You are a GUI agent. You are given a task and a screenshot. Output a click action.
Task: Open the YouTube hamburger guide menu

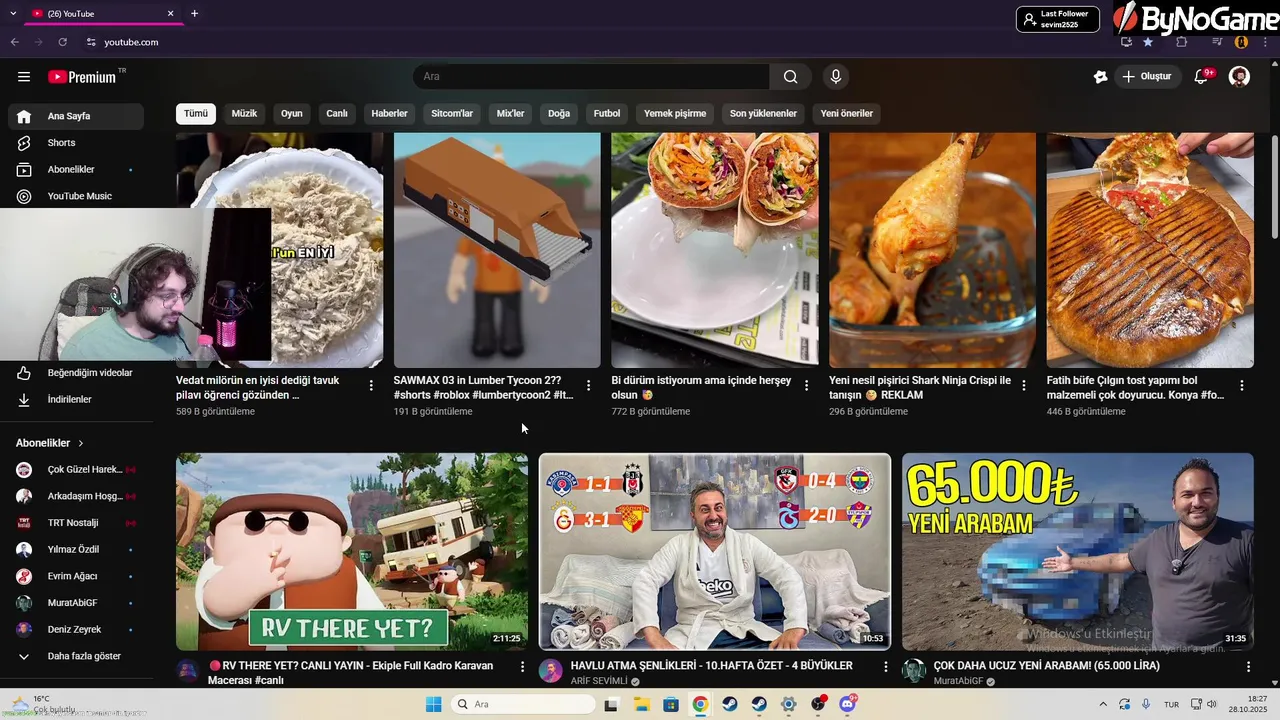tap(24, 77)
